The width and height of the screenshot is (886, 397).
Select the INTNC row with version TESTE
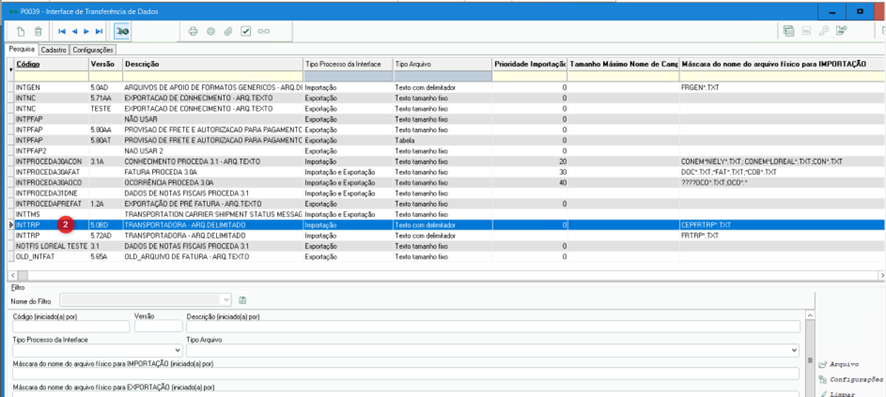[x=446, y=108]
